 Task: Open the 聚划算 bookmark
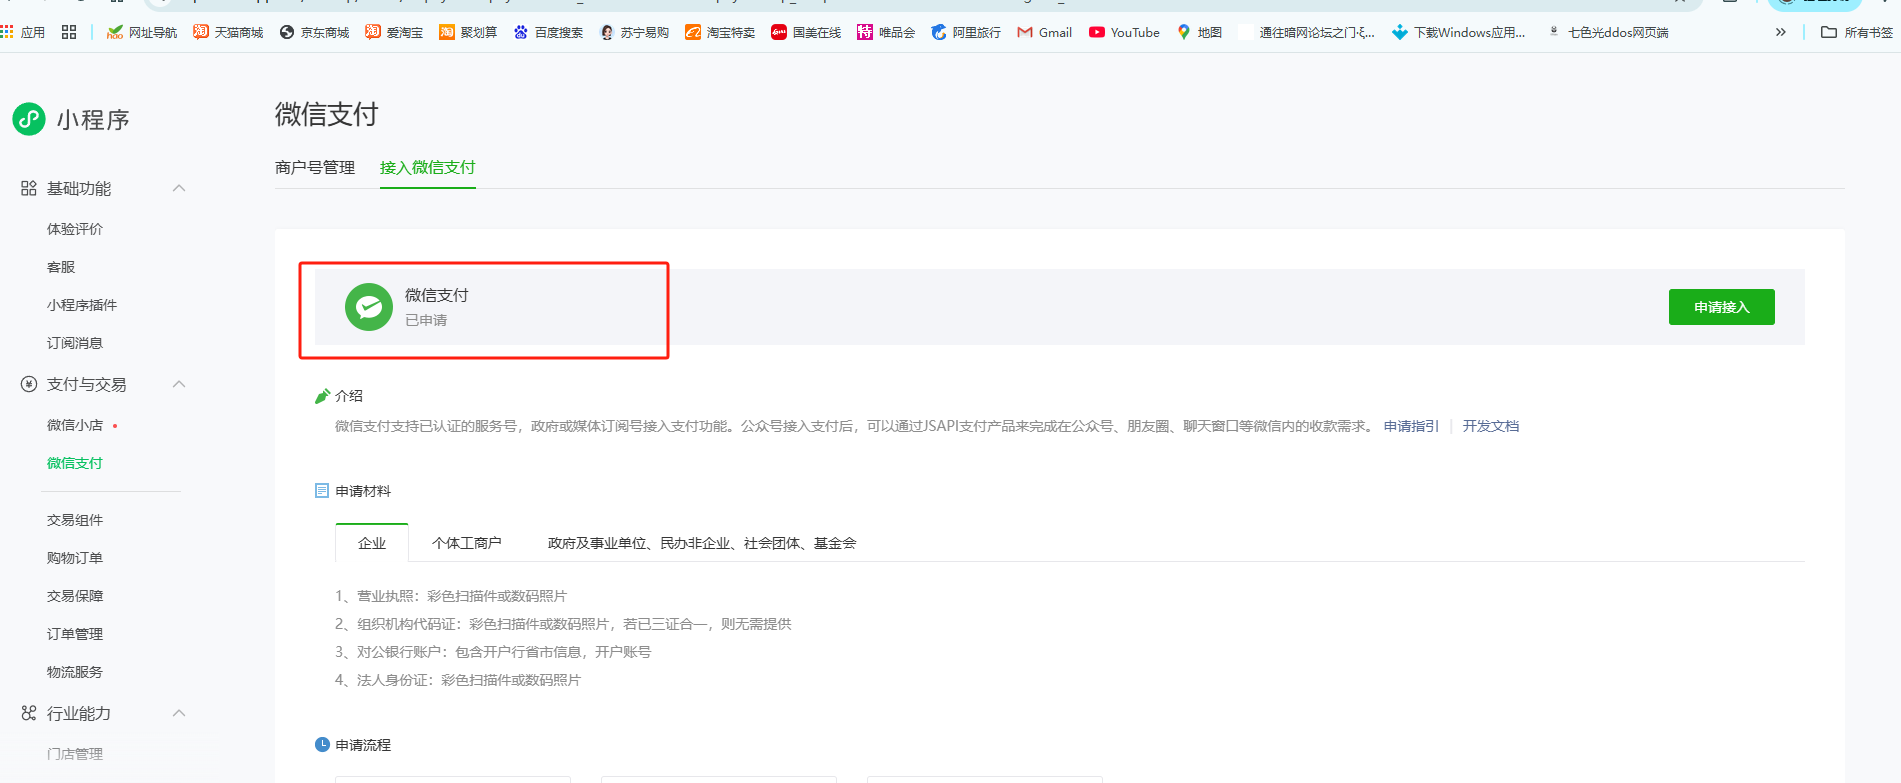(468, 32)
